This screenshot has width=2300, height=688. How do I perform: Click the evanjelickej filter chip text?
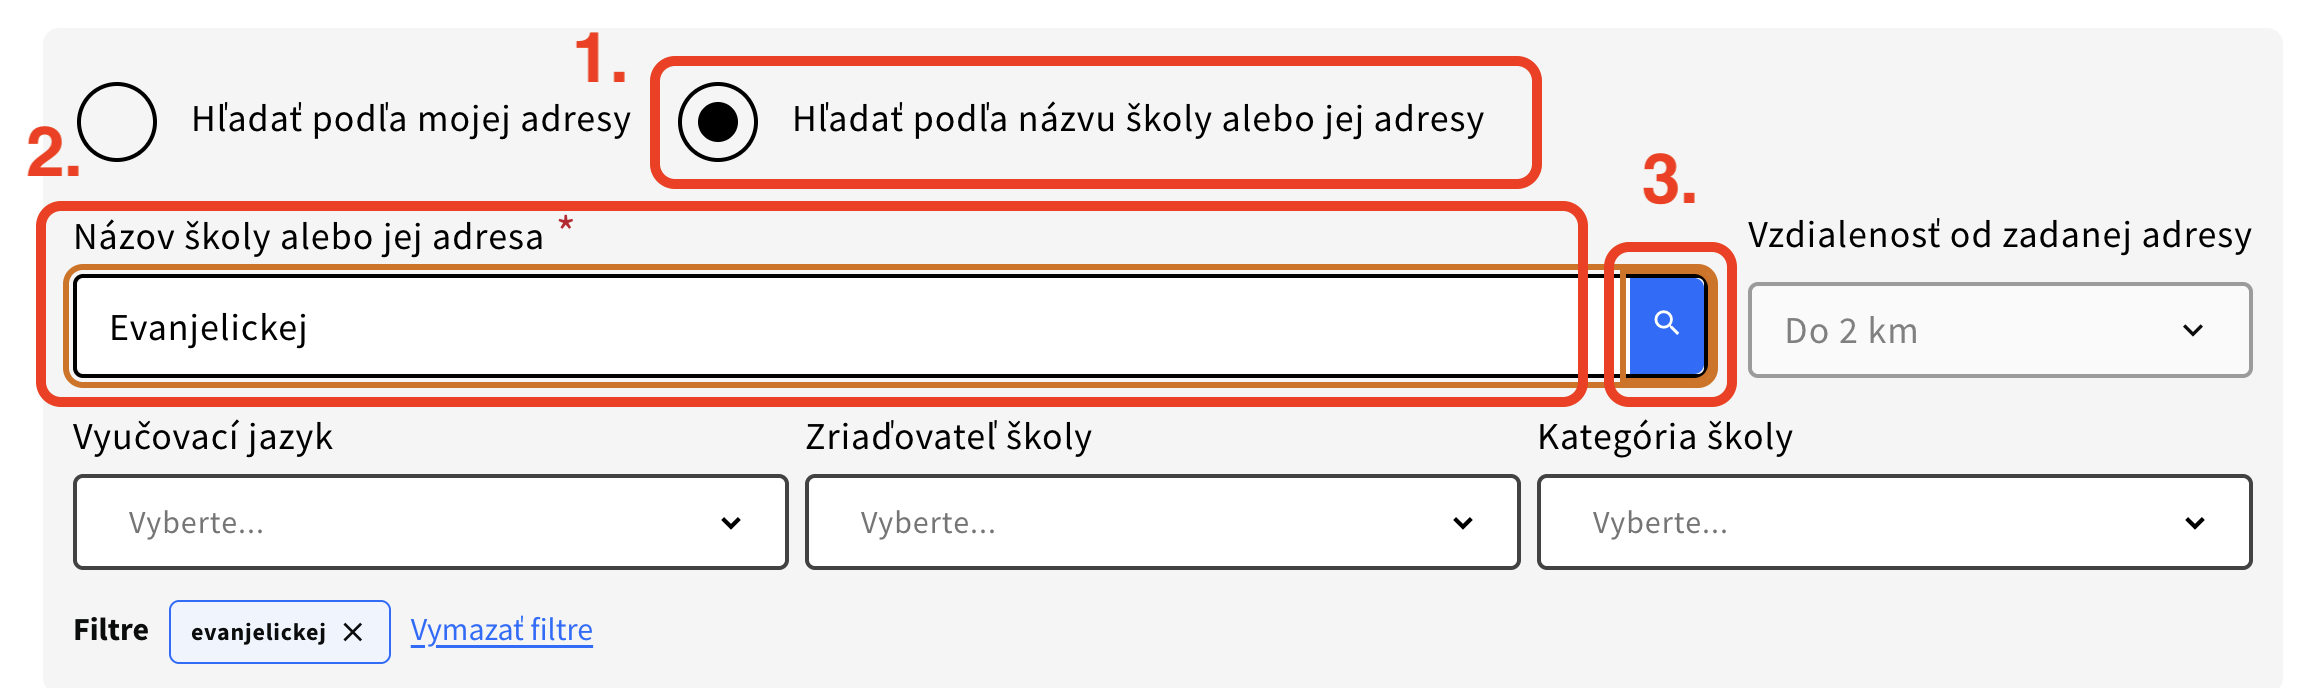tap(258, 632)
